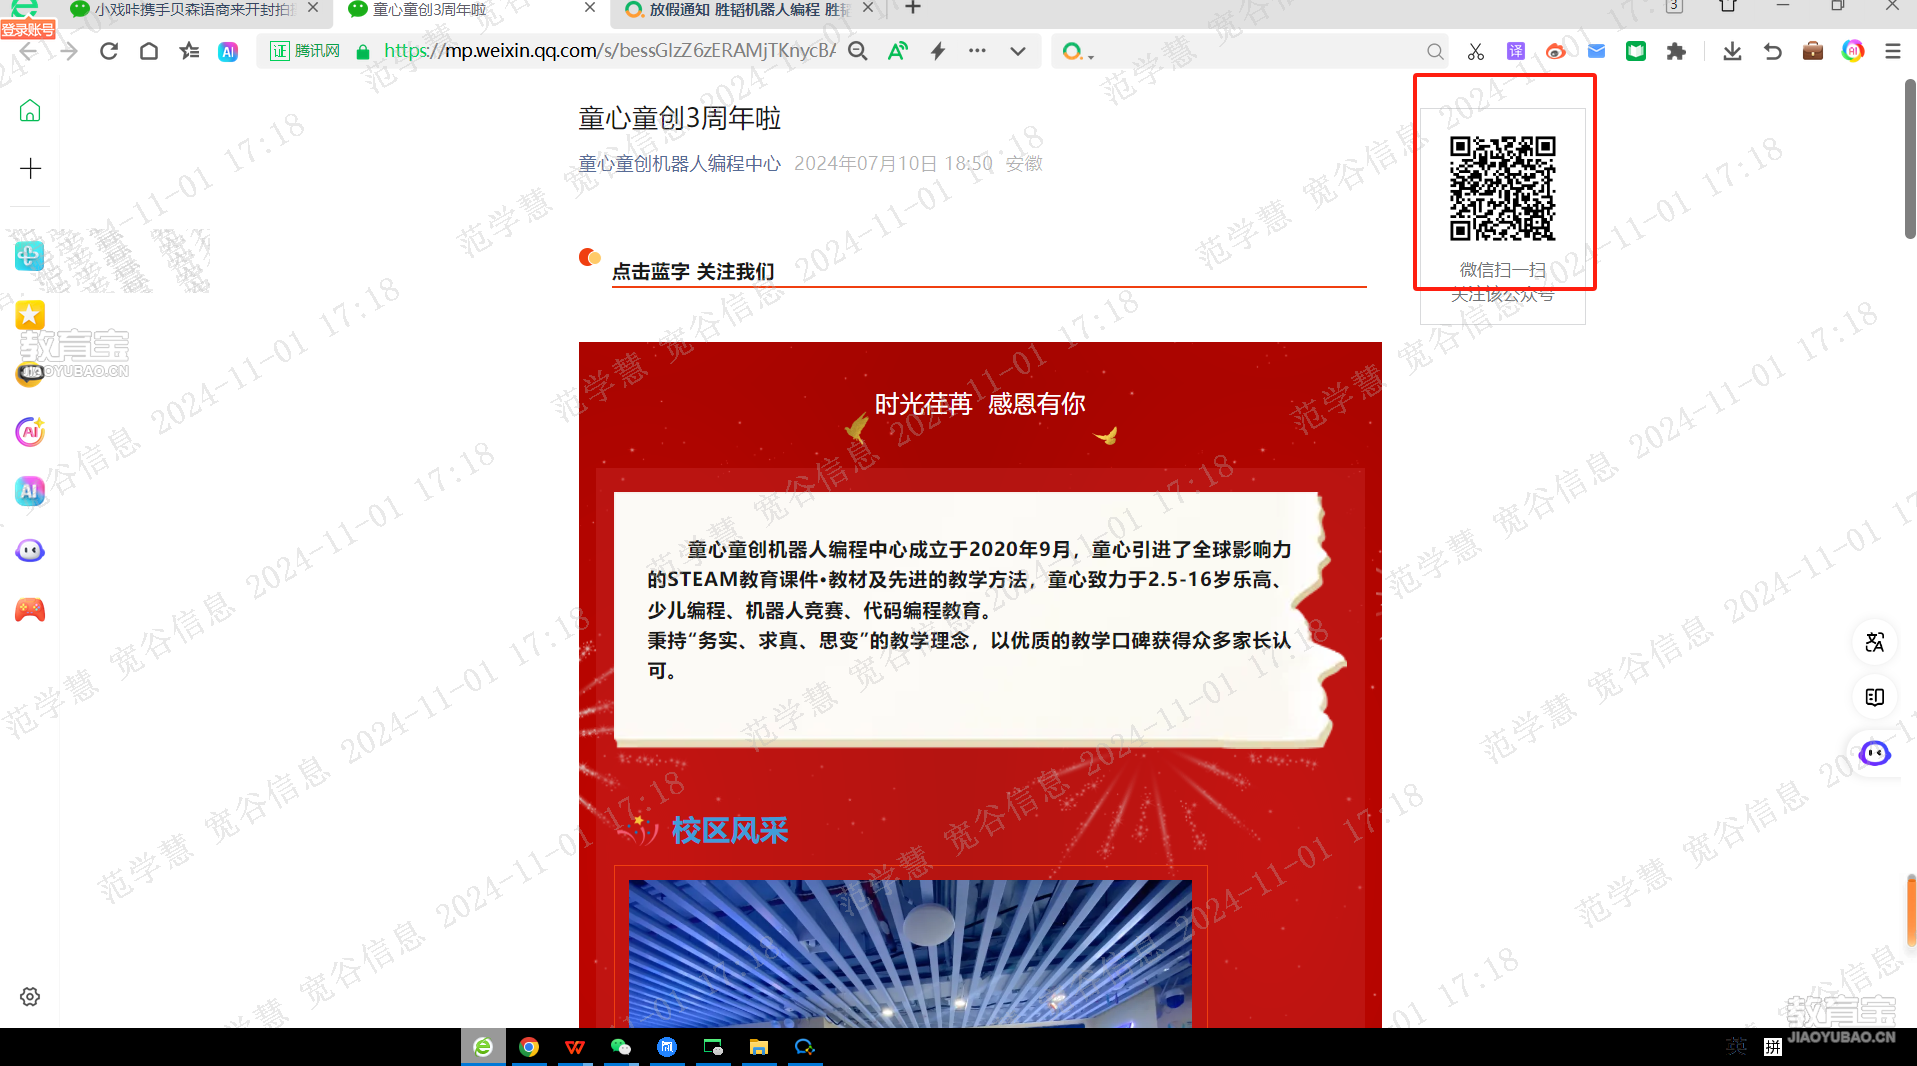
Task: Open the 童心童创机器人编程中心 account link
Action: [x=679, y=163]
